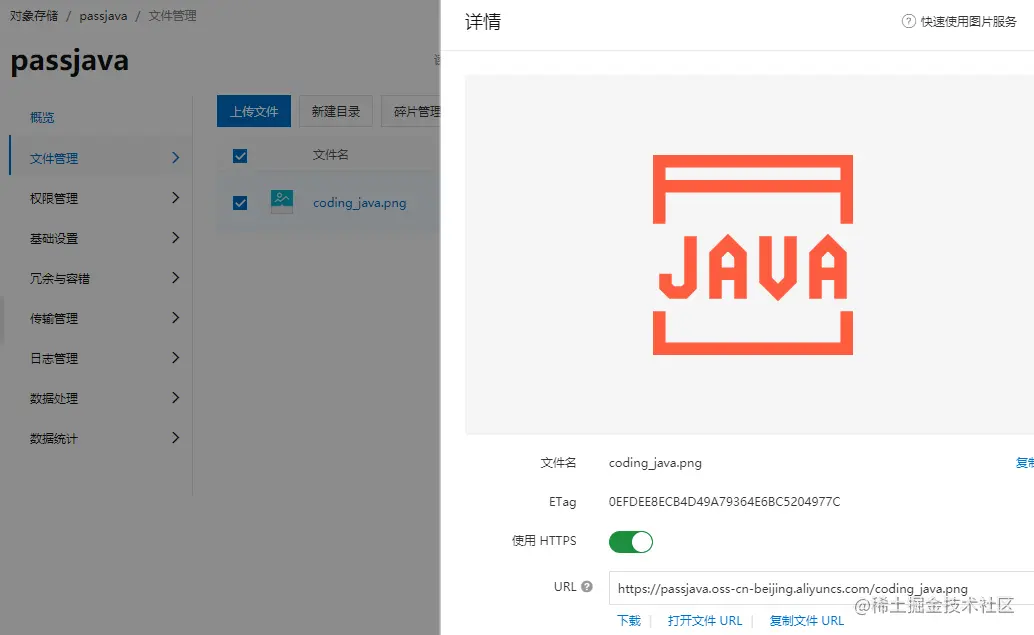Expand the 权限管理 chevron

point(175,198)
